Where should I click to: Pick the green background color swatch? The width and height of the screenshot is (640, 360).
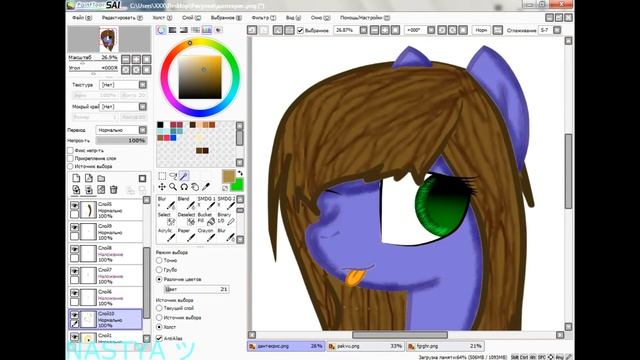237,185
